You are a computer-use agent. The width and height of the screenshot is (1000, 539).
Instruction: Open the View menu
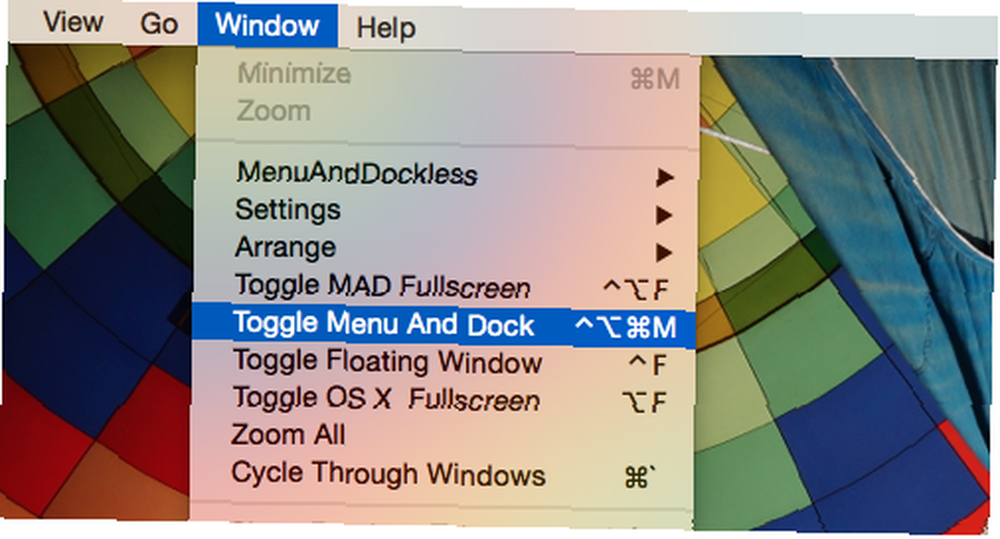(73, 23)
